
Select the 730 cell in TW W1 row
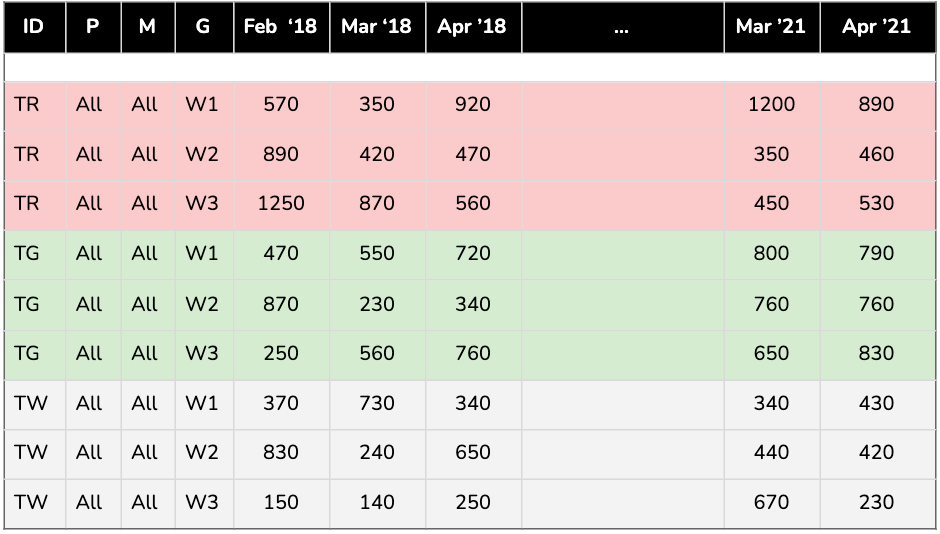pyautogui.click(x=376, y=403)
